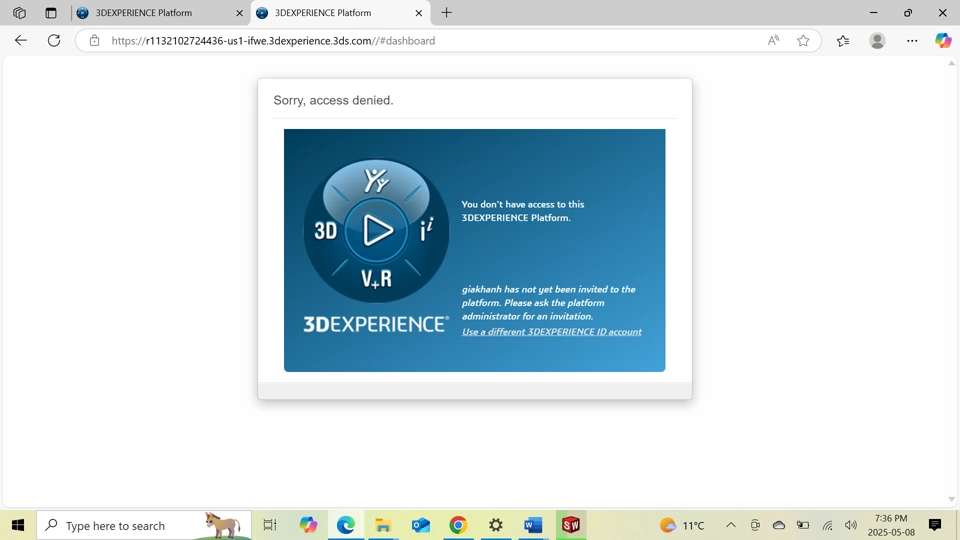This screenshot has width=960, height=540.
Task: Open Read aloud in address bar
Action: click(x=773, y=40)
